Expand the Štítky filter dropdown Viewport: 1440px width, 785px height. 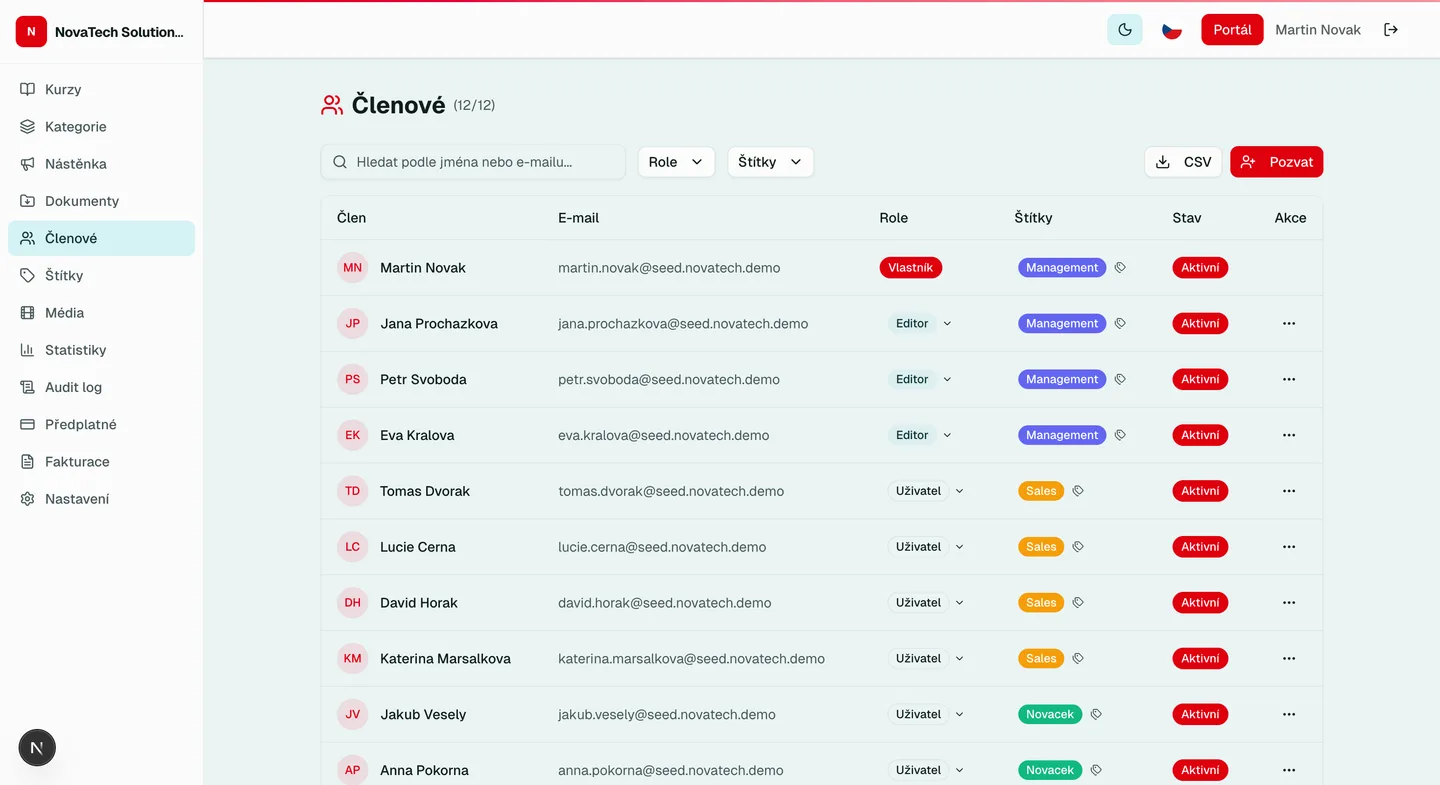click(x=770, y=162)
